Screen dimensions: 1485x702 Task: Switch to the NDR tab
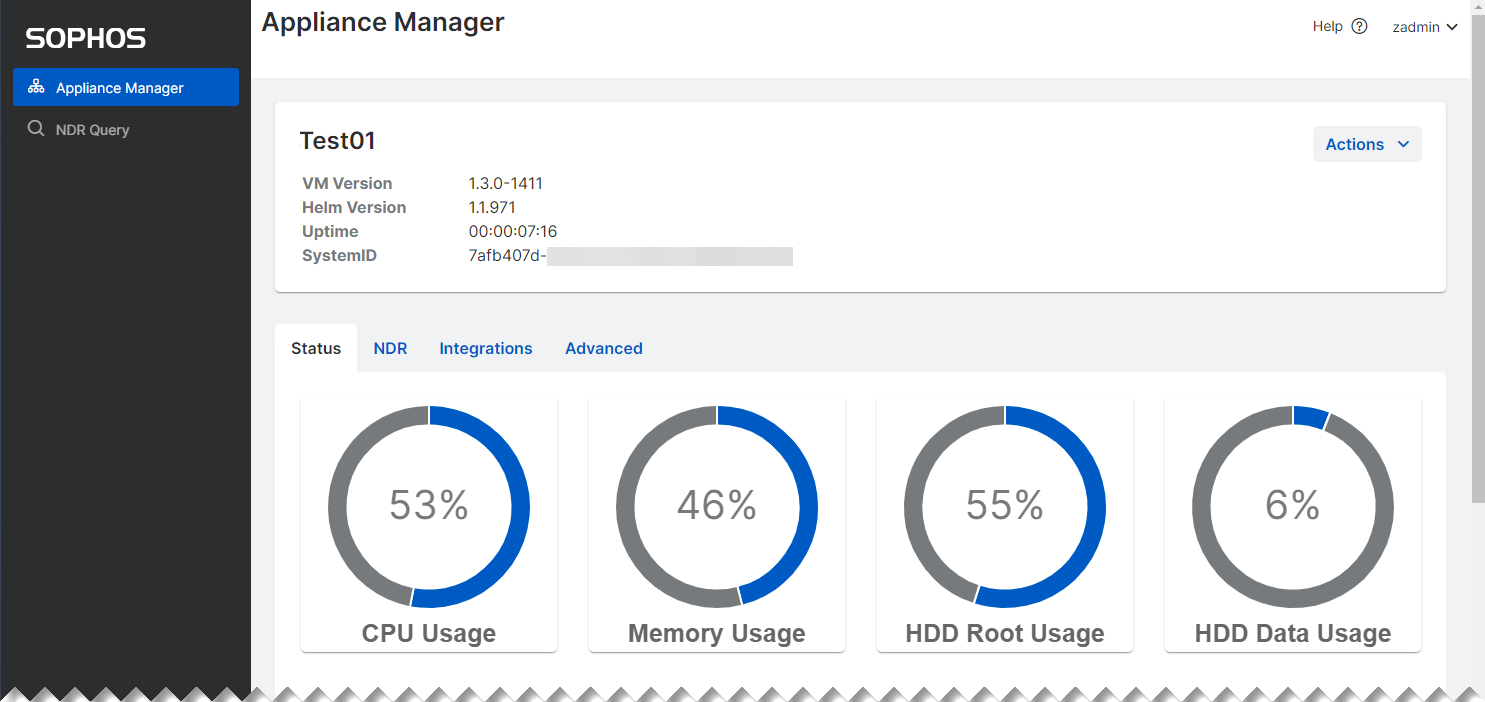[390, 348]
